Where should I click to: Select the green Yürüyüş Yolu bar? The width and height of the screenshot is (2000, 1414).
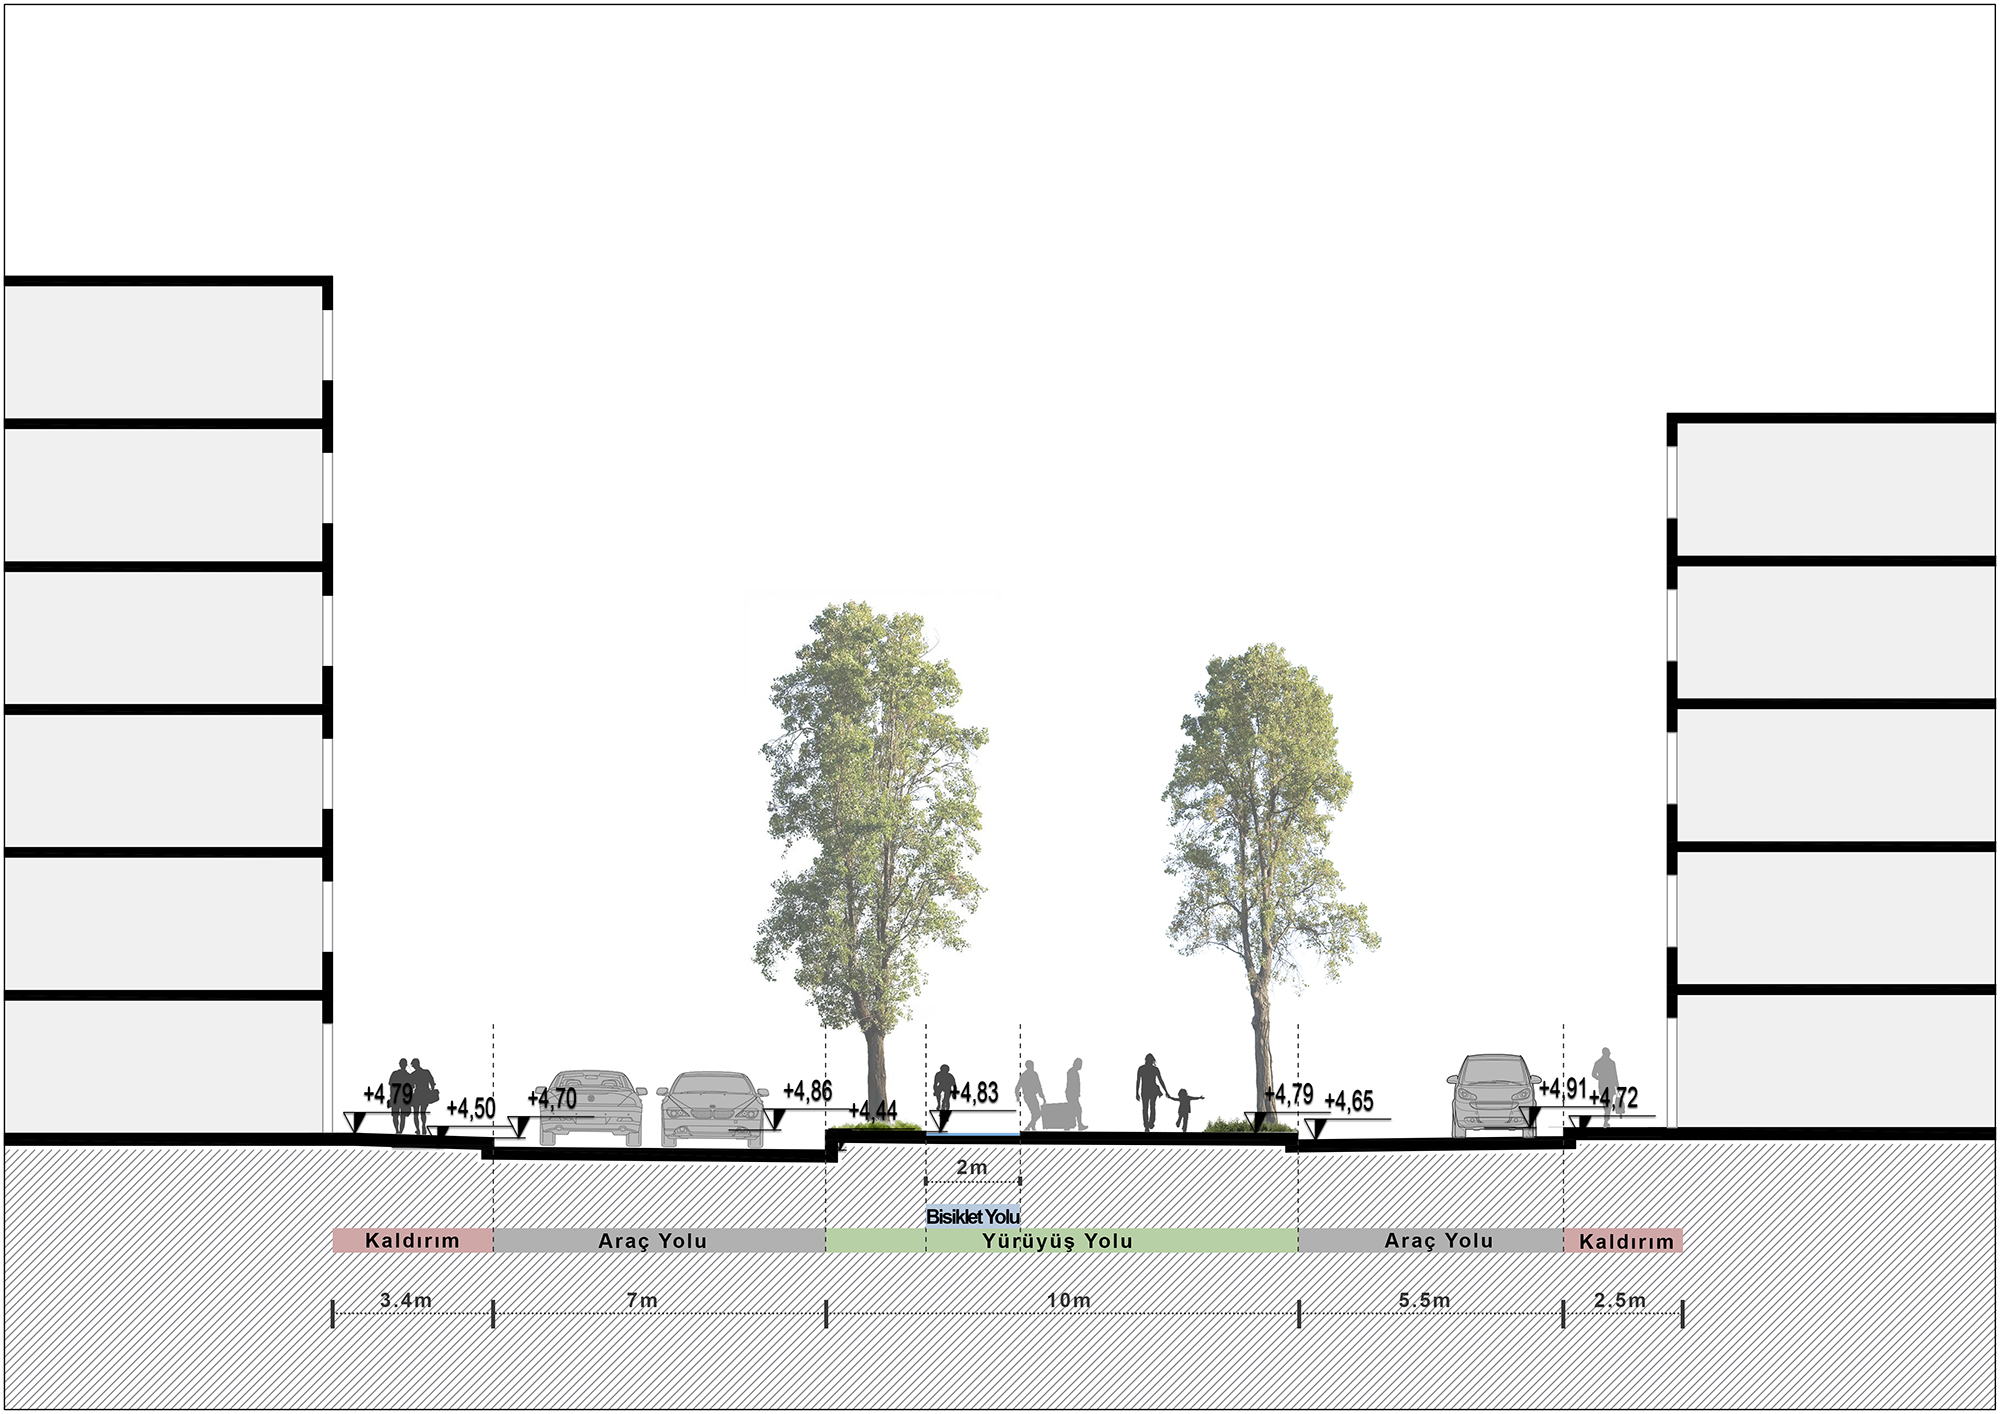point(1058,1241)
